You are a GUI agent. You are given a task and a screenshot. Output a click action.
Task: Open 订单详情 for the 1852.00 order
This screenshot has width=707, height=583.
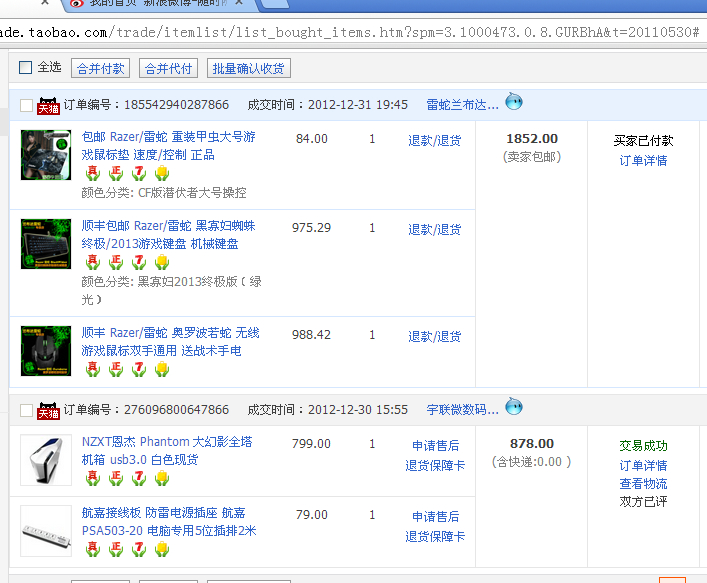(x=643, y=161)
